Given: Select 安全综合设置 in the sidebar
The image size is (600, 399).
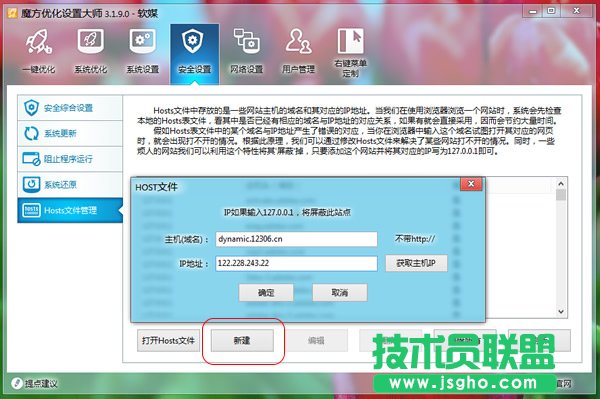Looking at the screenshot, I should [70, 108].
